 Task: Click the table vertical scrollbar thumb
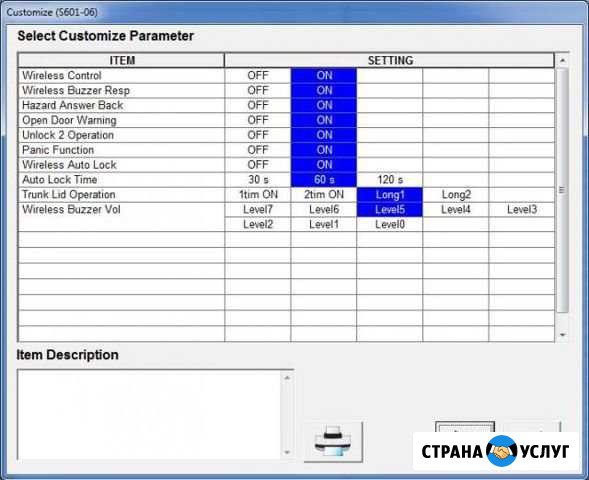tap(562, 190)
